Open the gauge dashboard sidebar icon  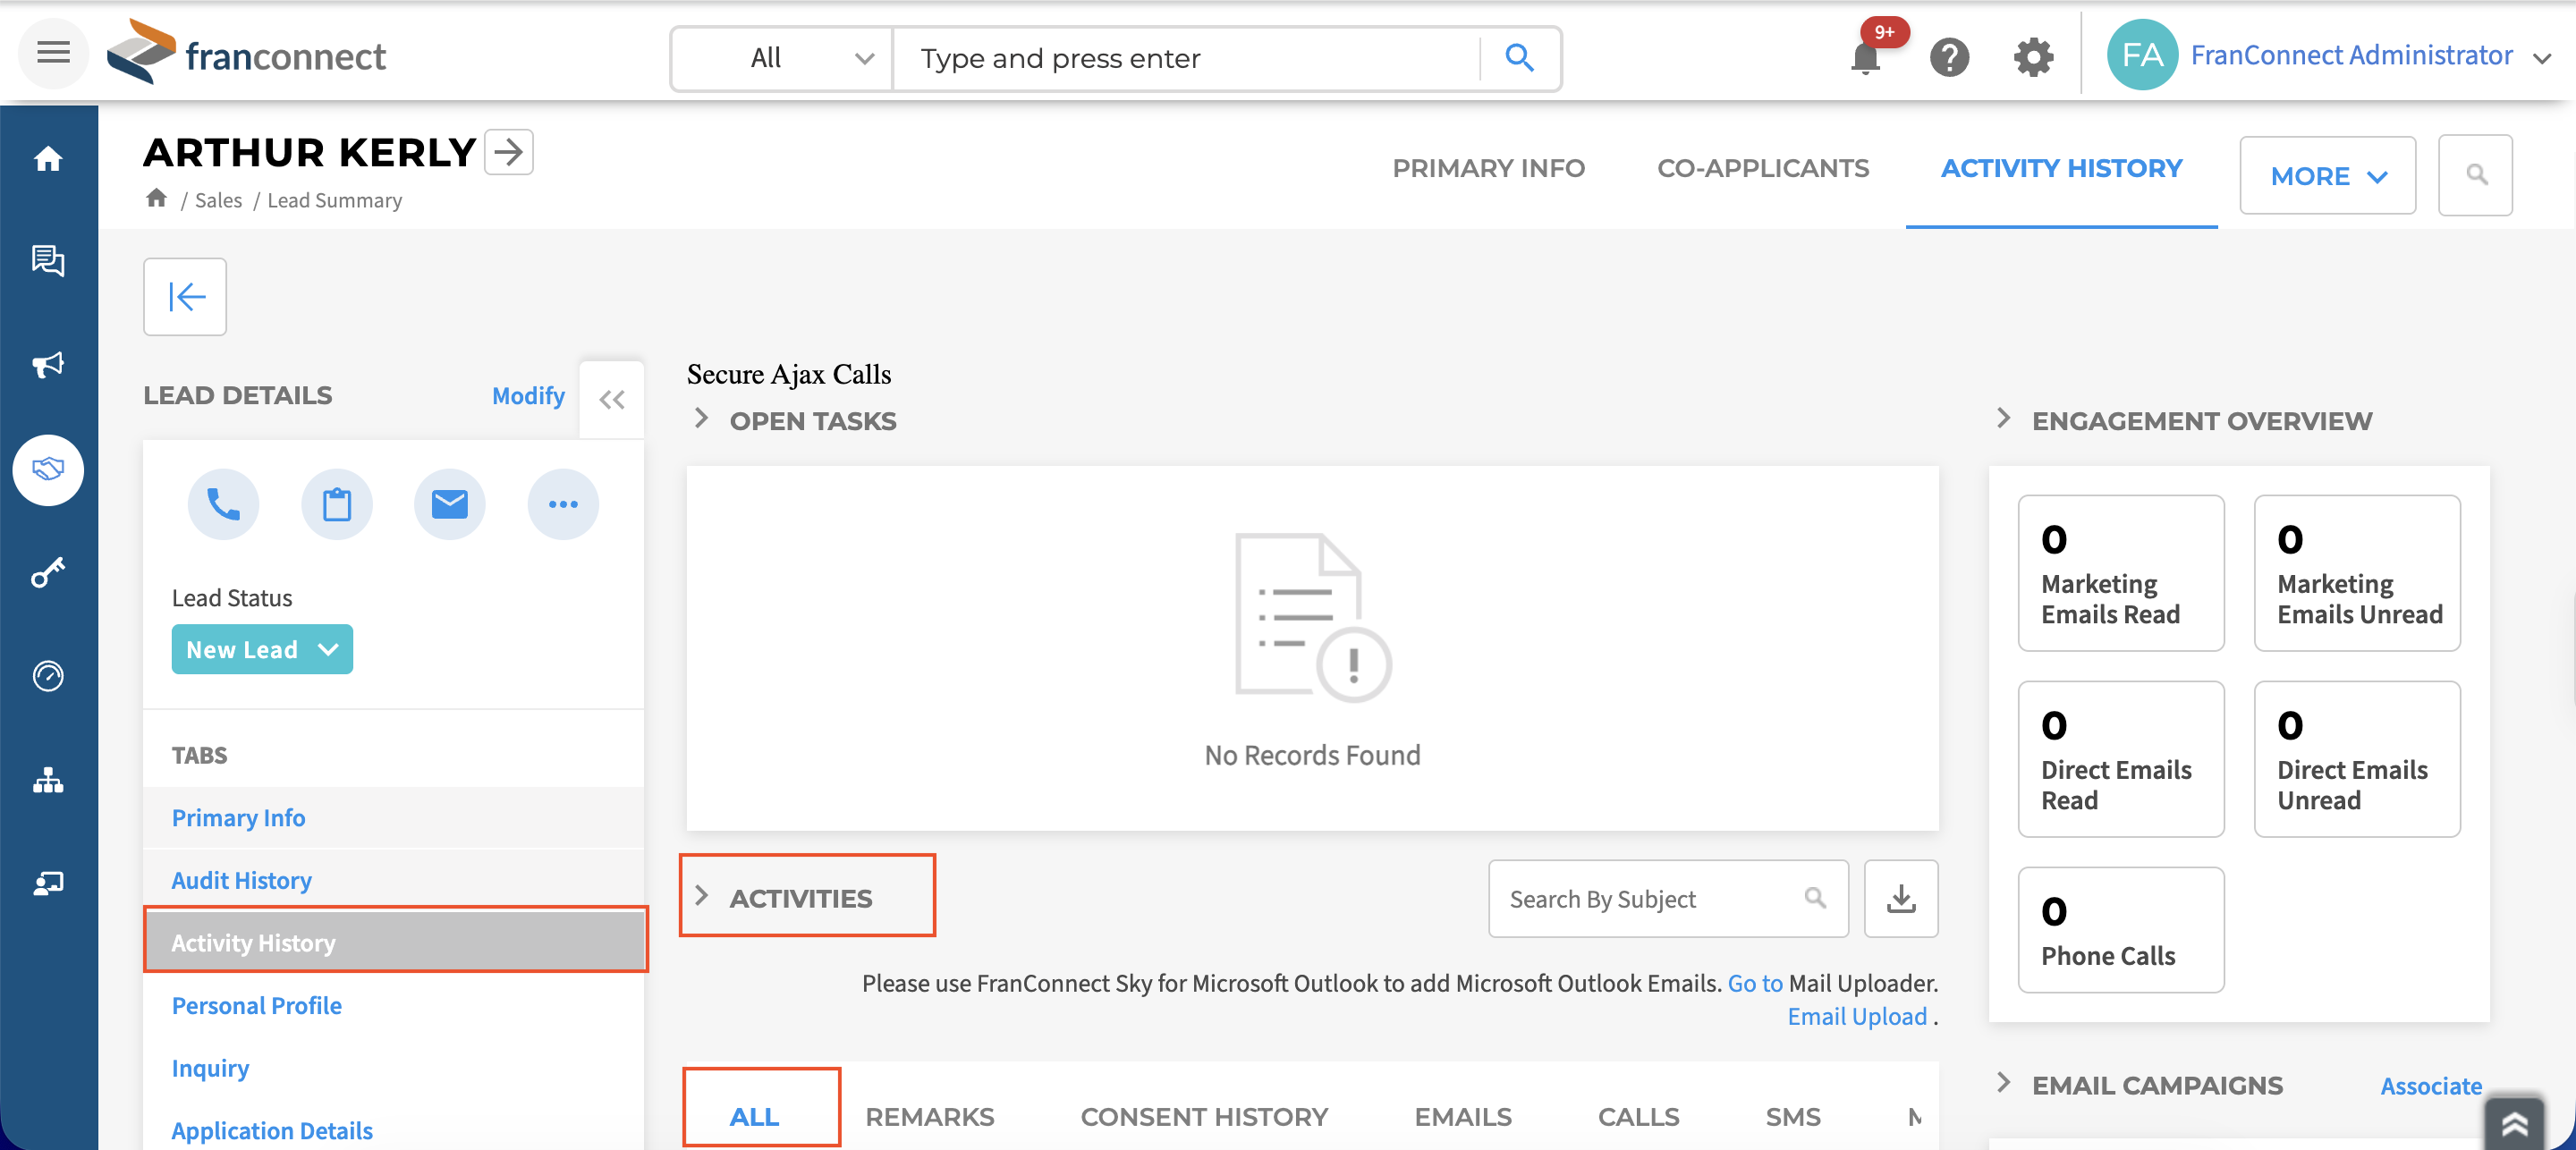[x=48, y=677]
